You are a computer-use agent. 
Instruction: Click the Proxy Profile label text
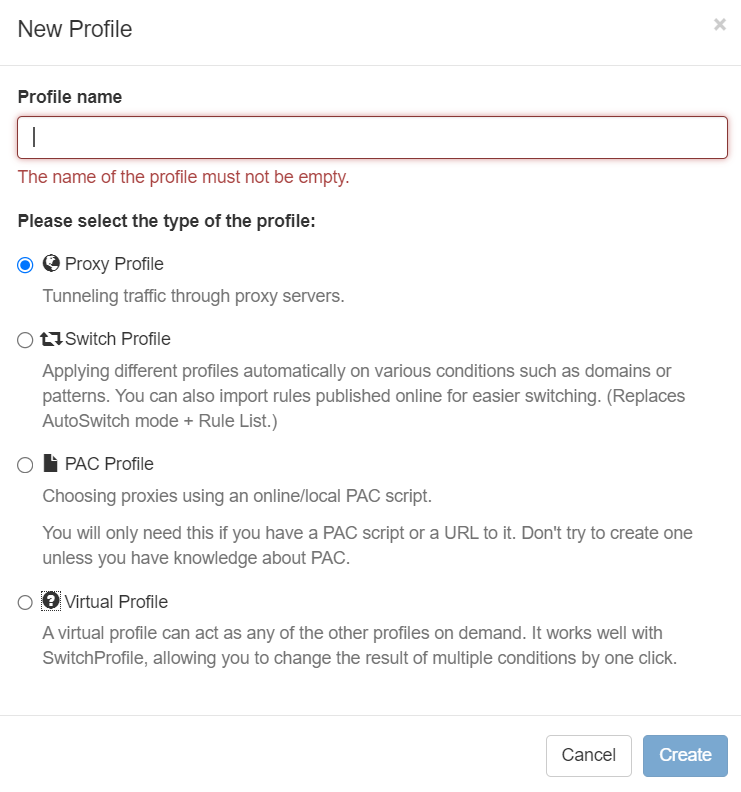click(x=114, y=264)
